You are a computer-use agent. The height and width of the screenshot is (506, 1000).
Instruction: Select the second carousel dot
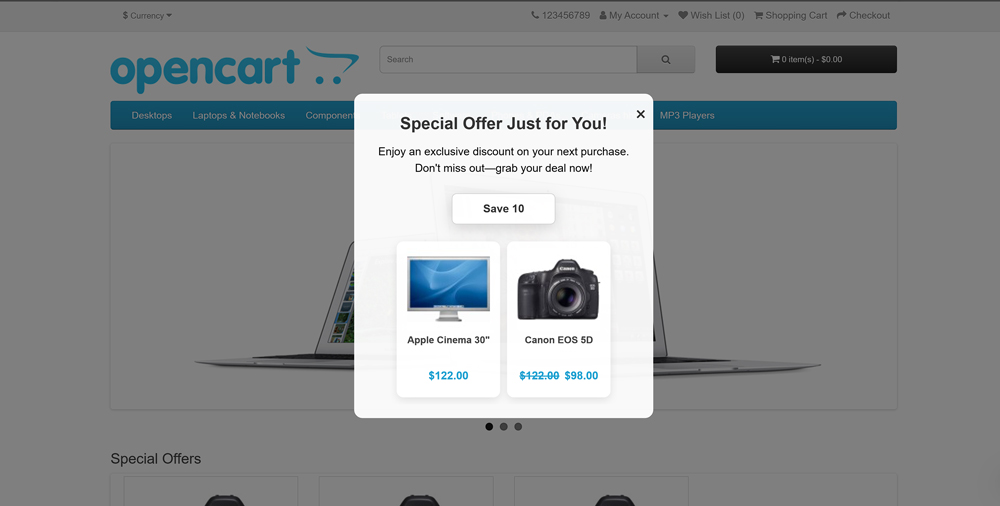click(504, 427)
